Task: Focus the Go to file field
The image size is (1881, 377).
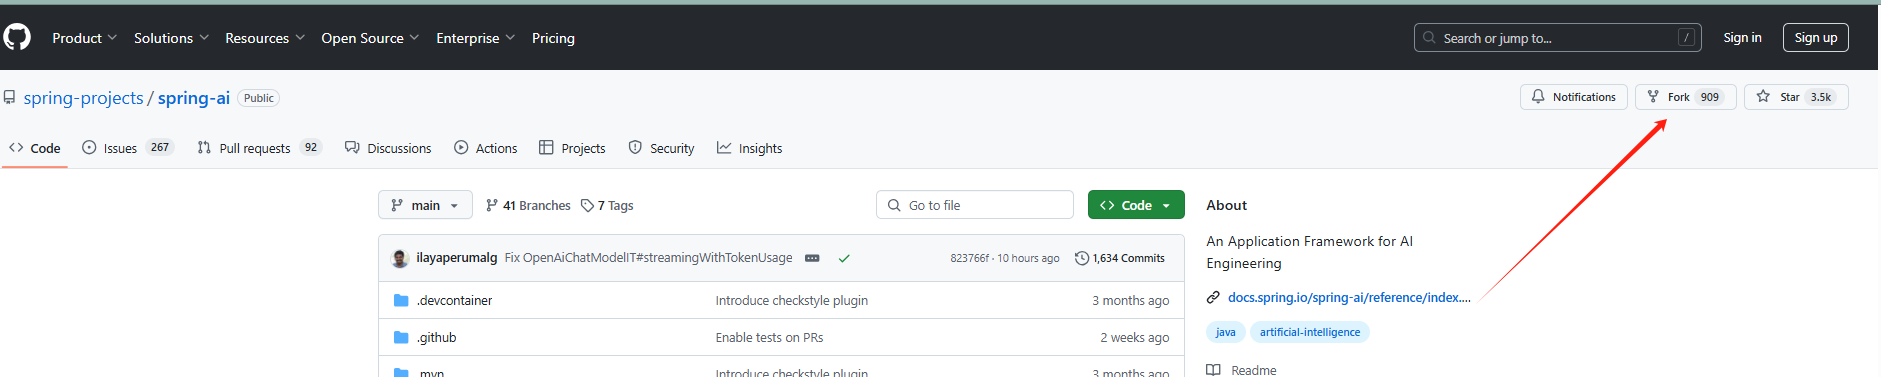Action: (975, 205)
